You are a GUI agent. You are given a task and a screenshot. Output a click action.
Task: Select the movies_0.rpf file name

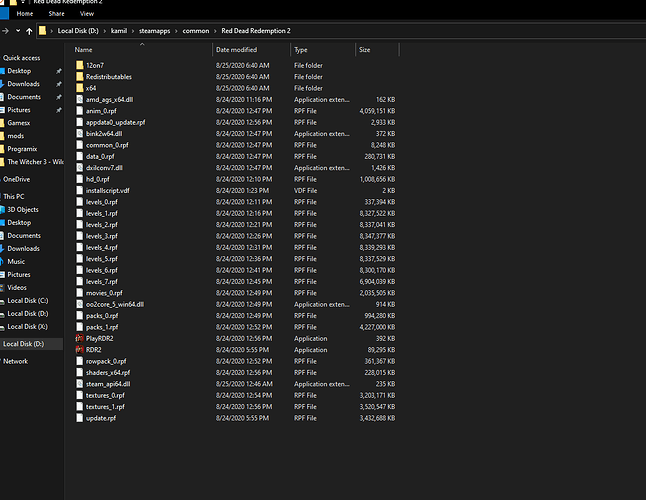click(x=104, y=293)
